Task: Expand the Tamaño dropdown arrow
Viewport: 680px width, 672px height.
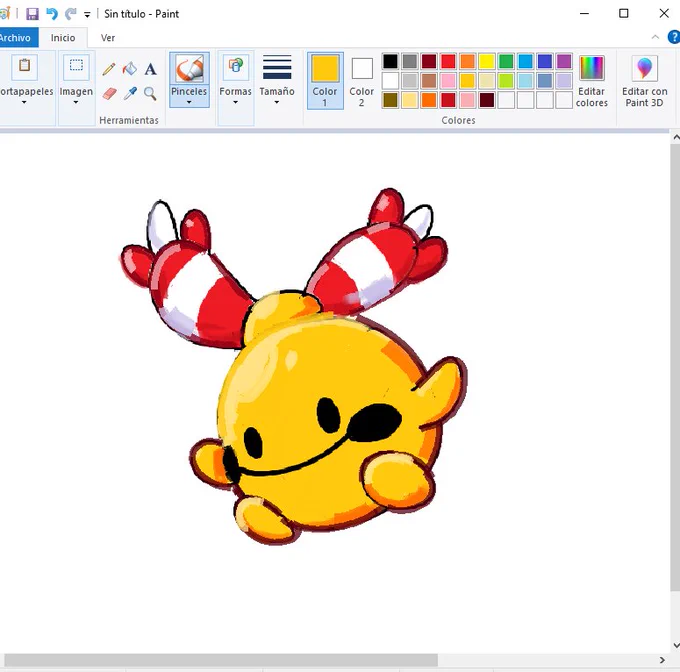Action: pos(277,103)
